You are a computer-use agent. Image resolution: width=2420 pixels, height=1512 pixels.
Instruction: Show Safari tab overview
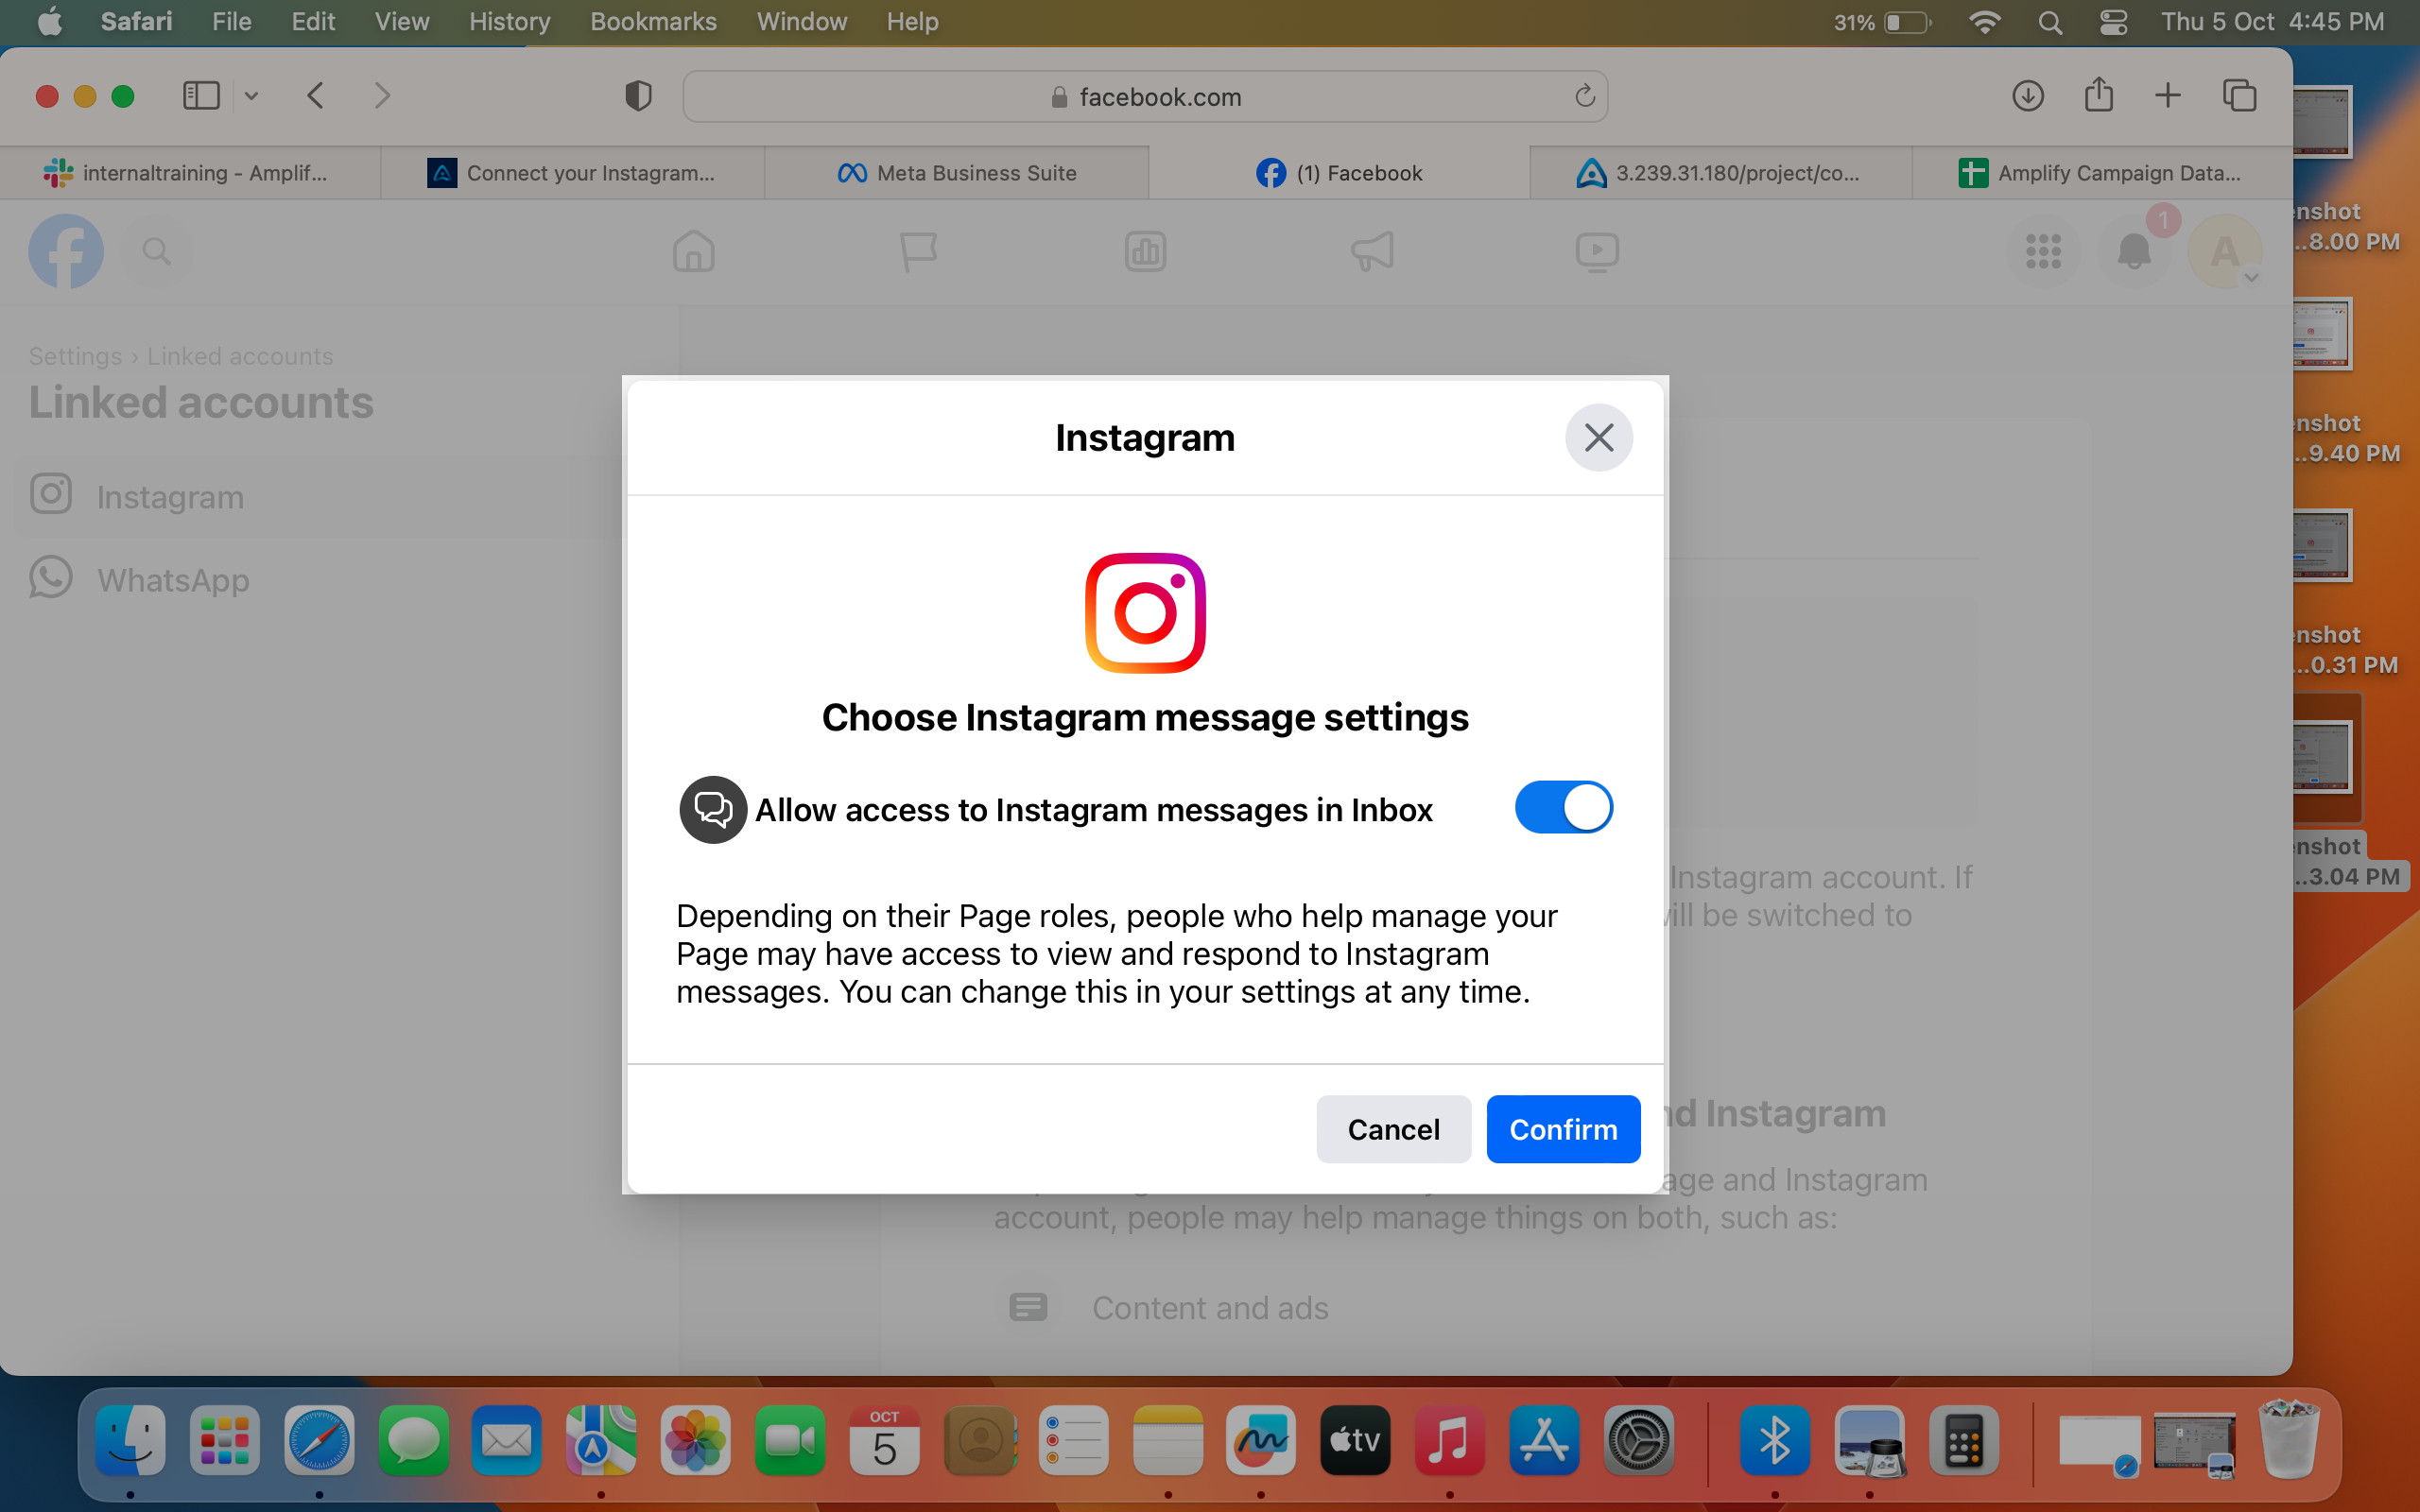(2239, 96)
